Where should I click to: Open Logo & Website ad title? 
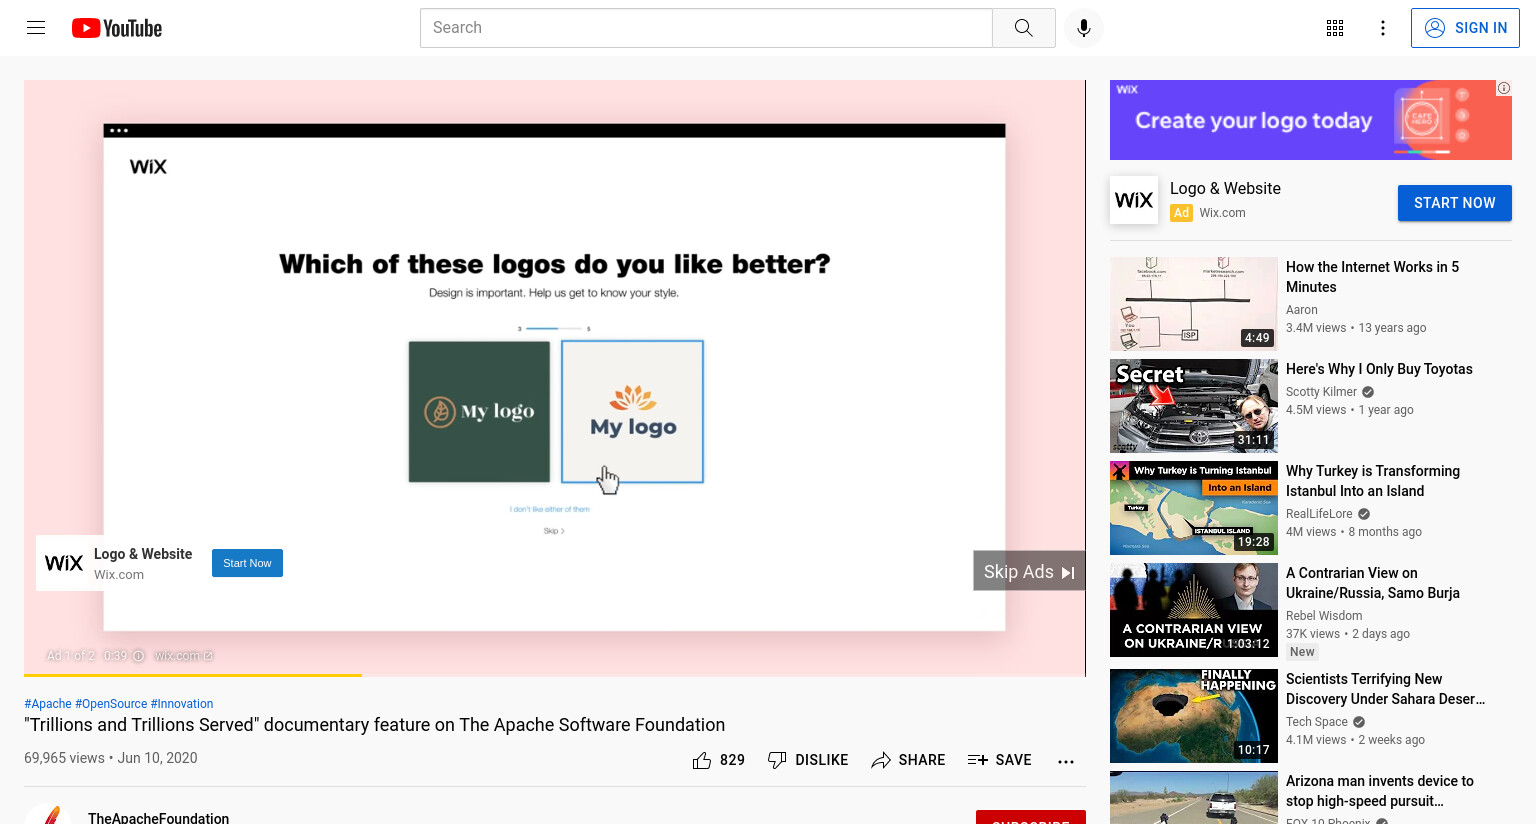tap(1225, 188)
